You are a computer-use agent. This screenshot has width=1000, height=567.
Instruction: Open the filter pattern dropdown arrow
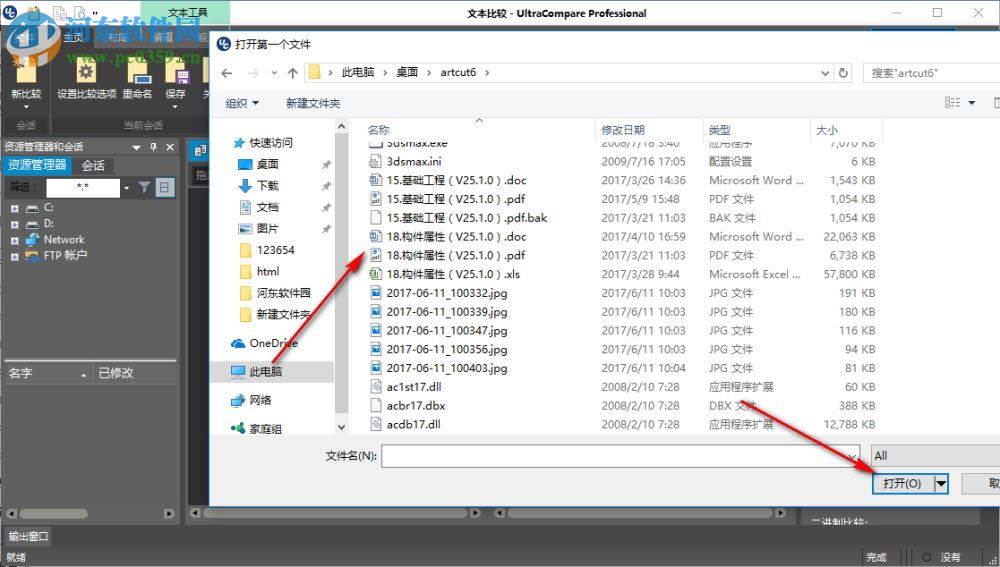point(127,188)
